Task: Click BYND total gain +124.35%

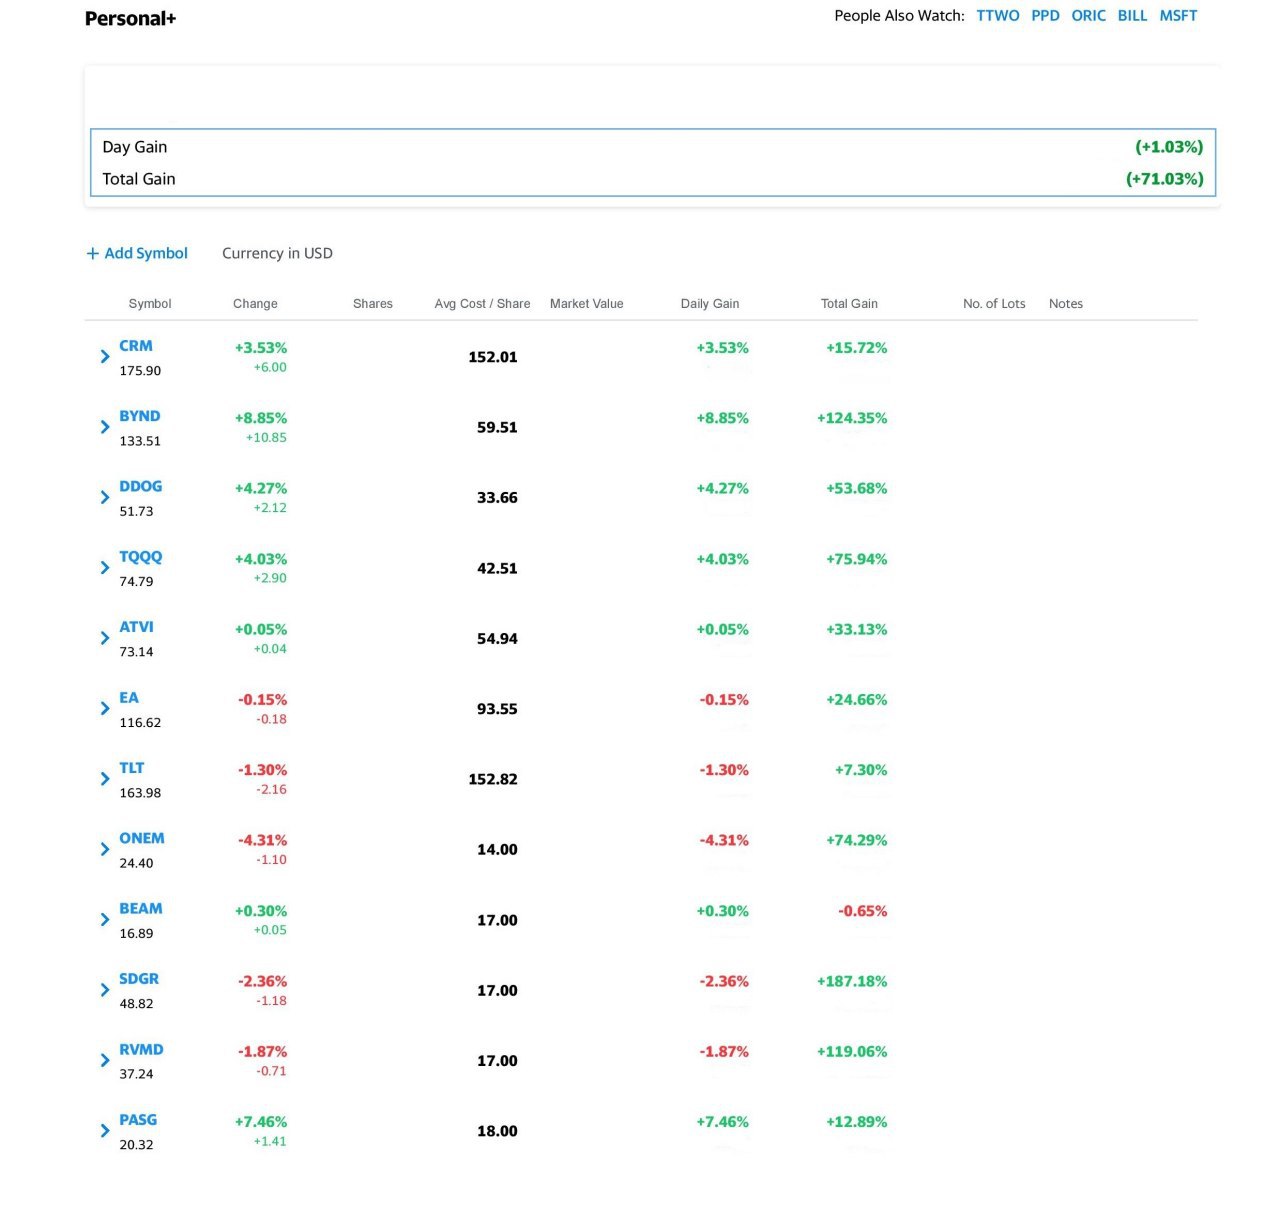Action: (852, 418)
